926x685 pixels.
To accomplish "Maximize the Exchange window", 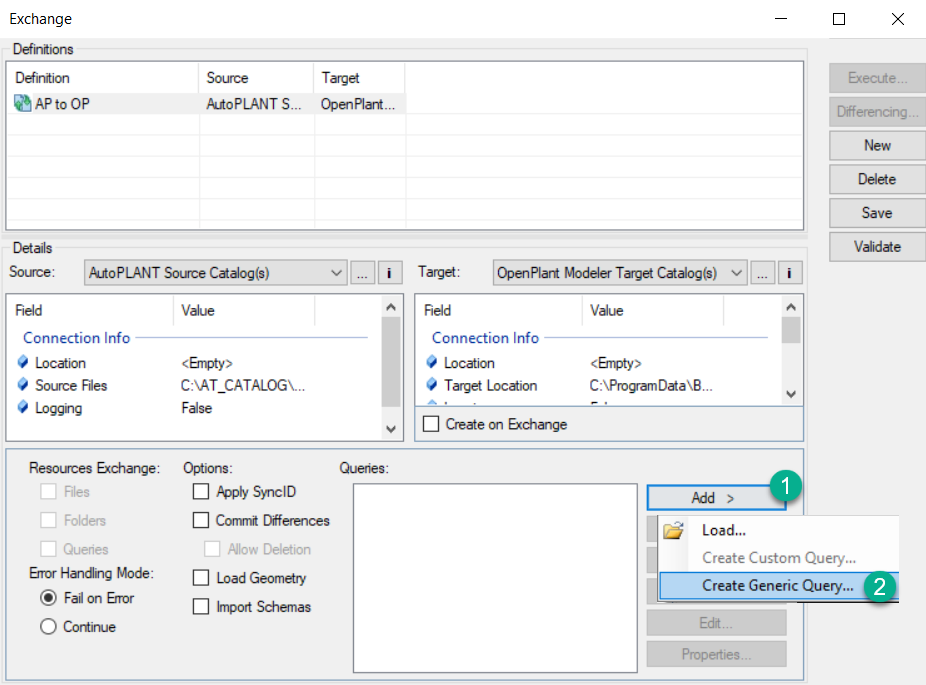I will pos(839,19).
